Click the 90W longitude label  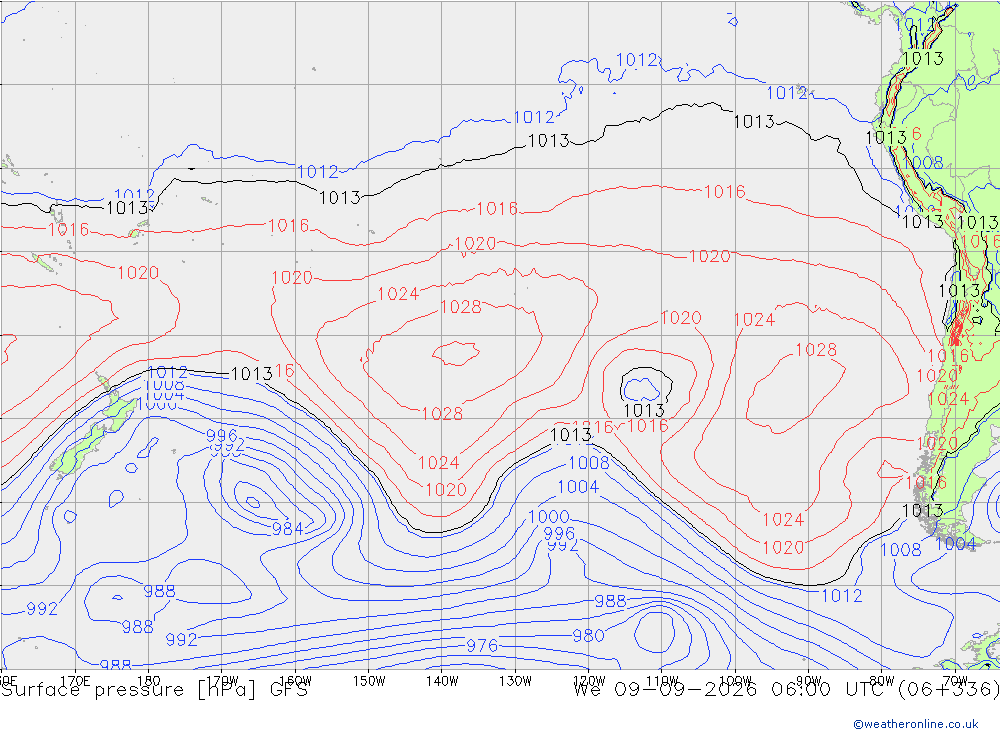pos(809,681)
